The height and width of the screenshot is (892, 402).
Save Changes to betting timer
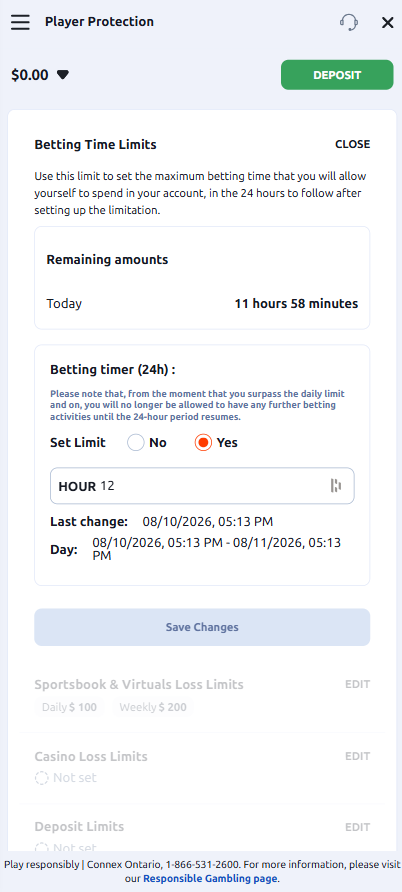[202, 627]
